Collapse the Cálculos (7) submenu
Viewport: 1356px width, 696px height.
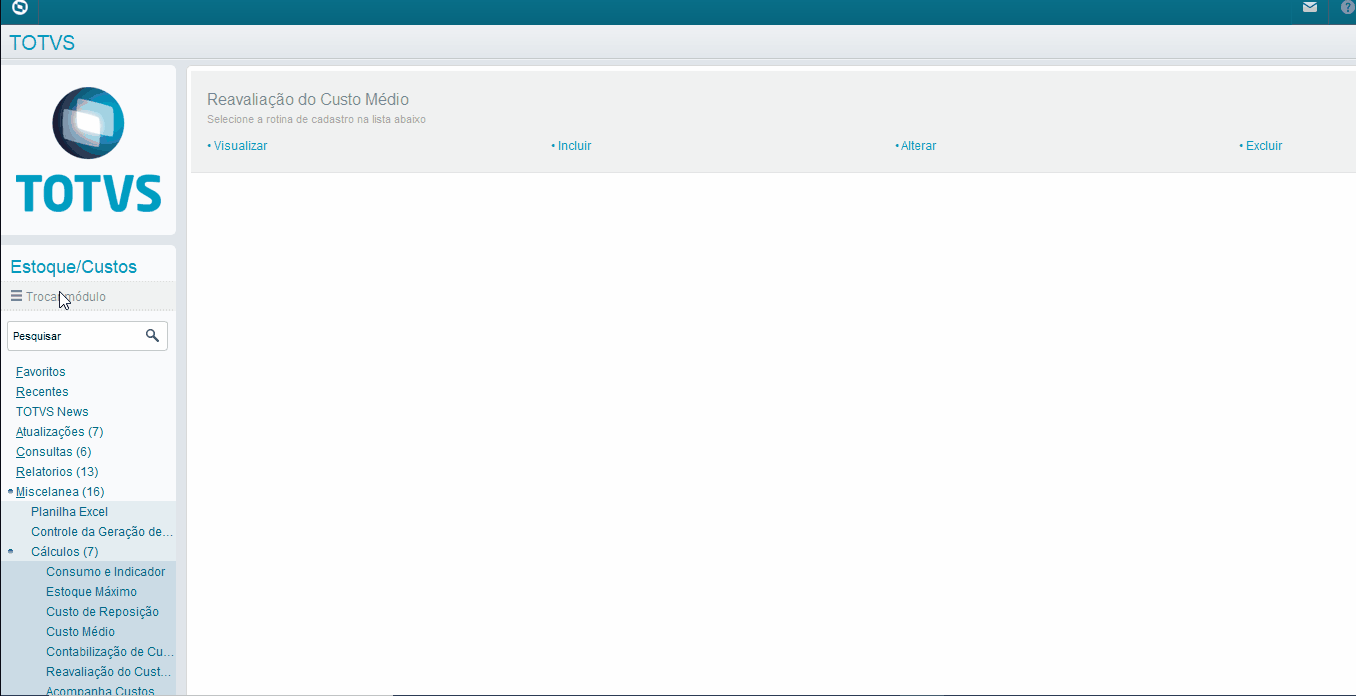point(65,552)
